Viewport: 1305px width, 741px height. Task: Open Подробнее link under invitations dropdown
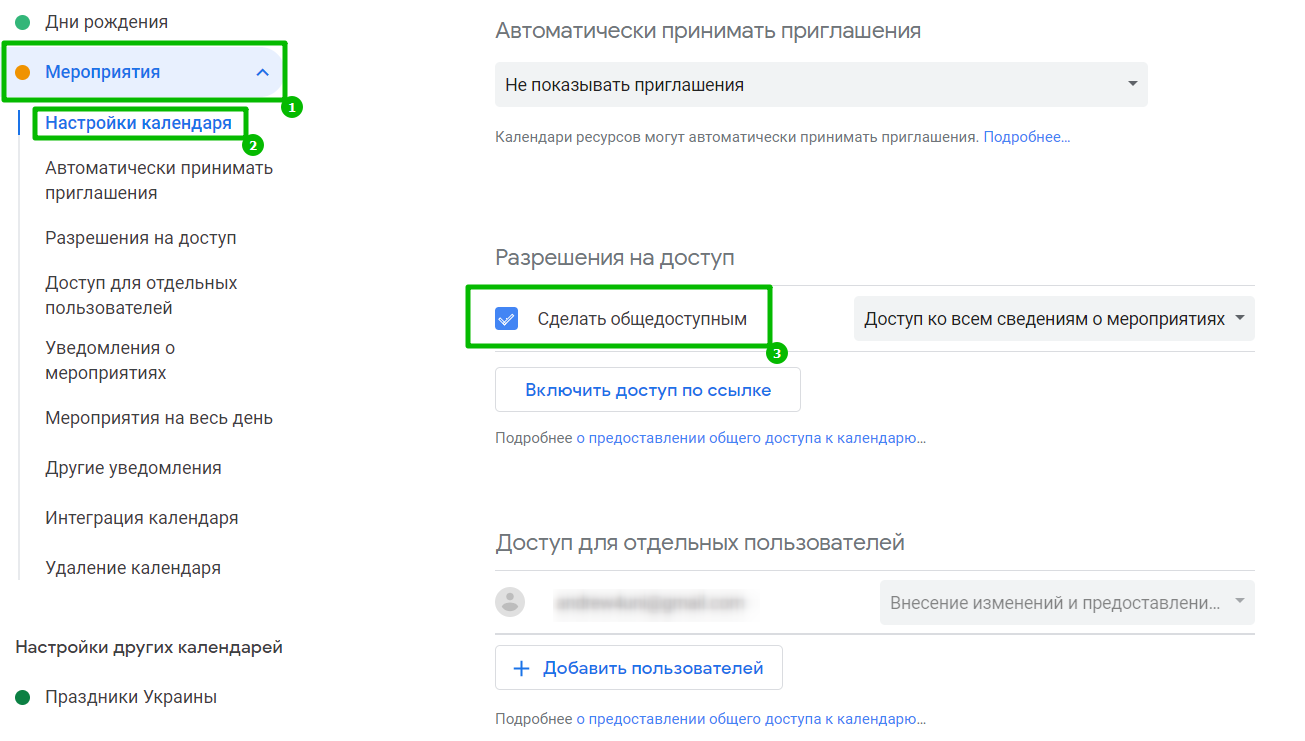pos(1026,137)
